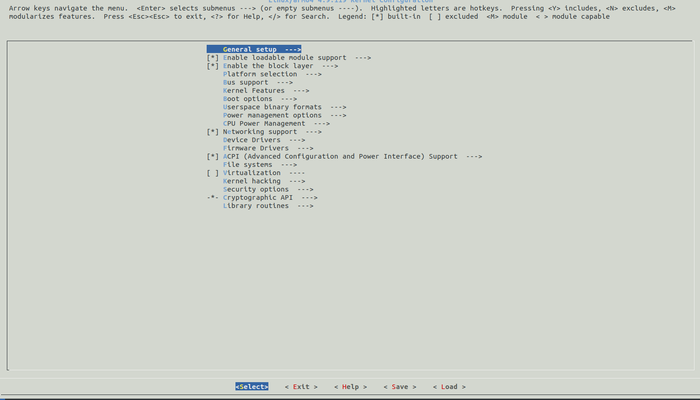Open Help from bottom bar
Image resolution: width=700 pixels, height=400 pixels.
tap(350, 387)
